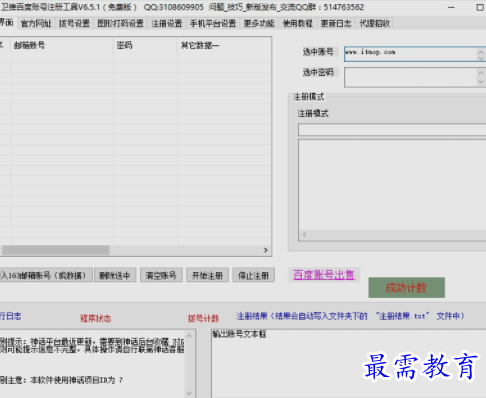Click left arrow of 注册模式 list scrollbar
The width and height of the screenshot is (486, 398).
(x=304, y=235)
